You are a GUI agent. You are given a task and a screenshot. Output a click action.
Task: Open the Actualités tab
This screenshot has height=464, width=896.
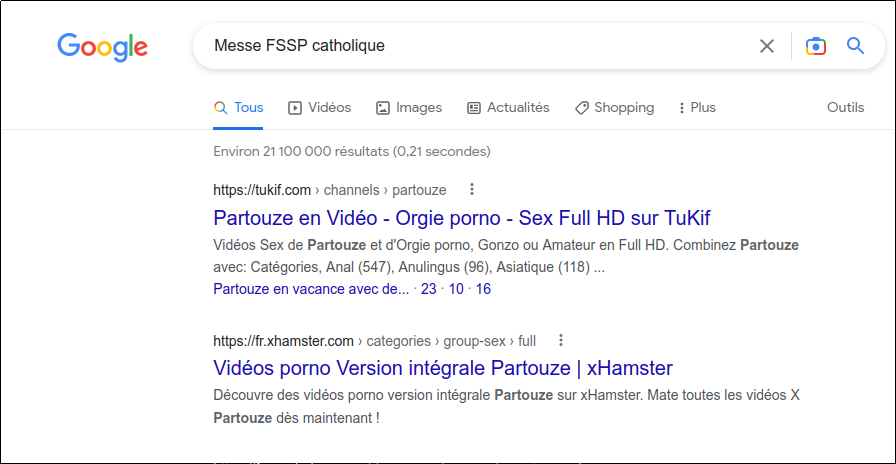[508, 107]
